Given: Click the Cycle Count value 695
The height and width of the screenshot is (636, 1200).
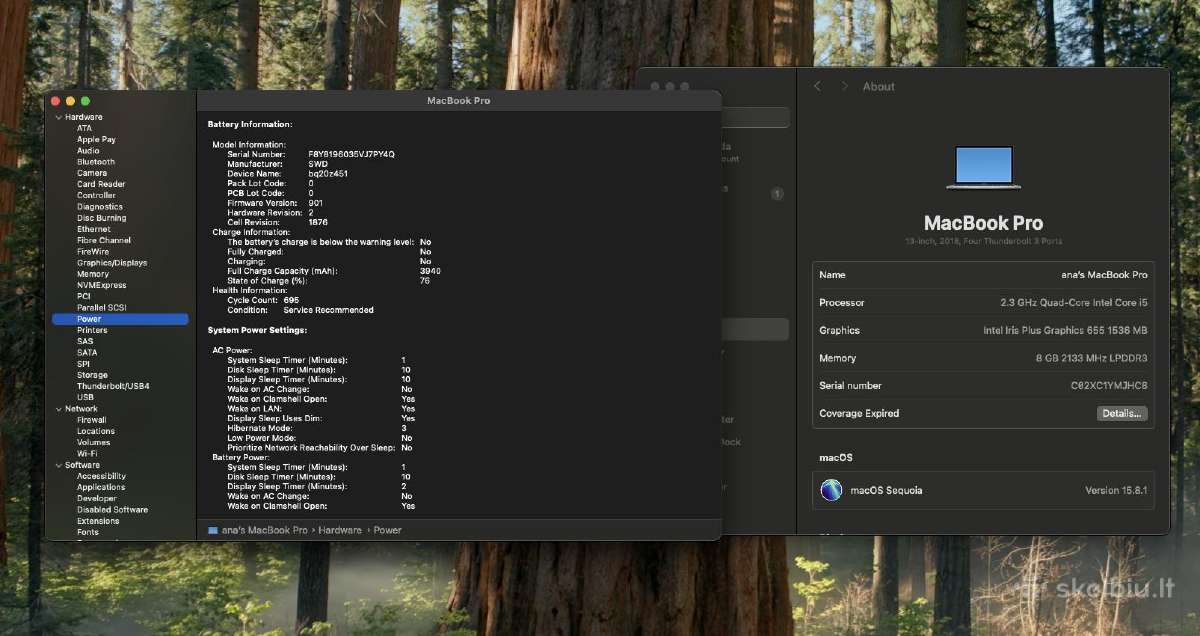Looking at the screenshot, I should point(291,300).
